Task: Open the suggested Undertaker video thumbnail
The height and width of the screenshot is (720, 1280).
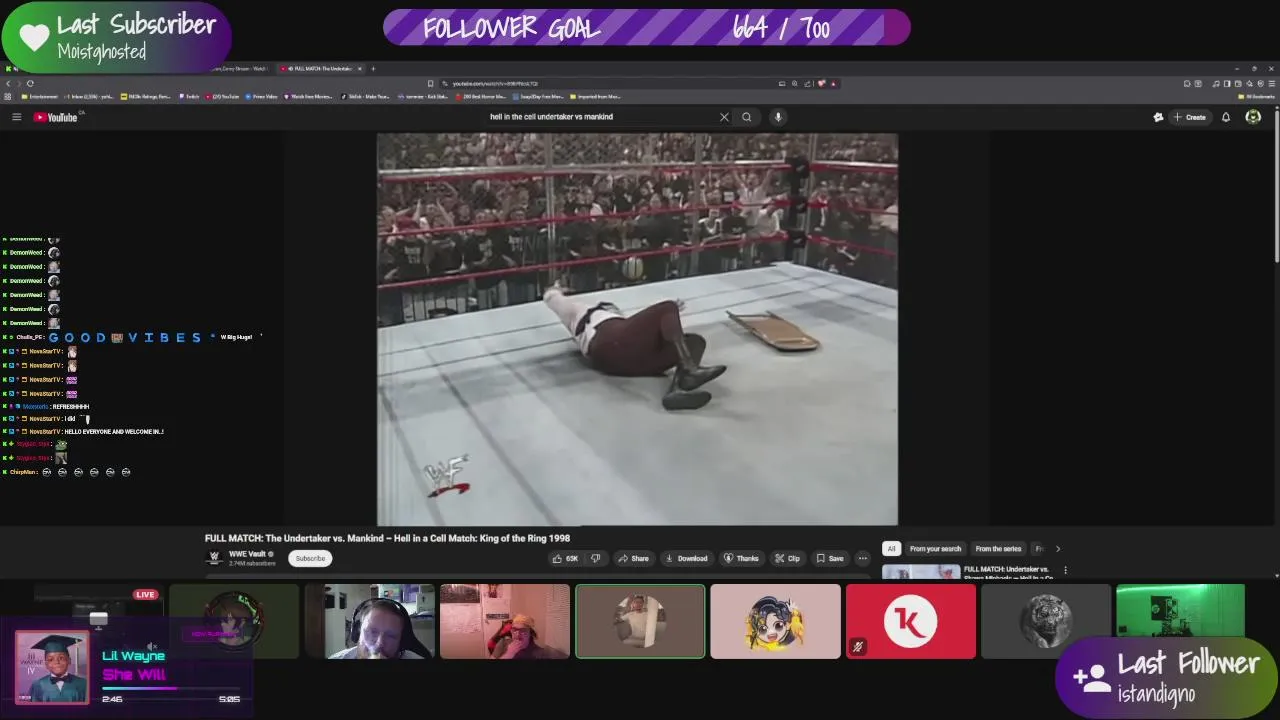Action: [x=920, y=572]
